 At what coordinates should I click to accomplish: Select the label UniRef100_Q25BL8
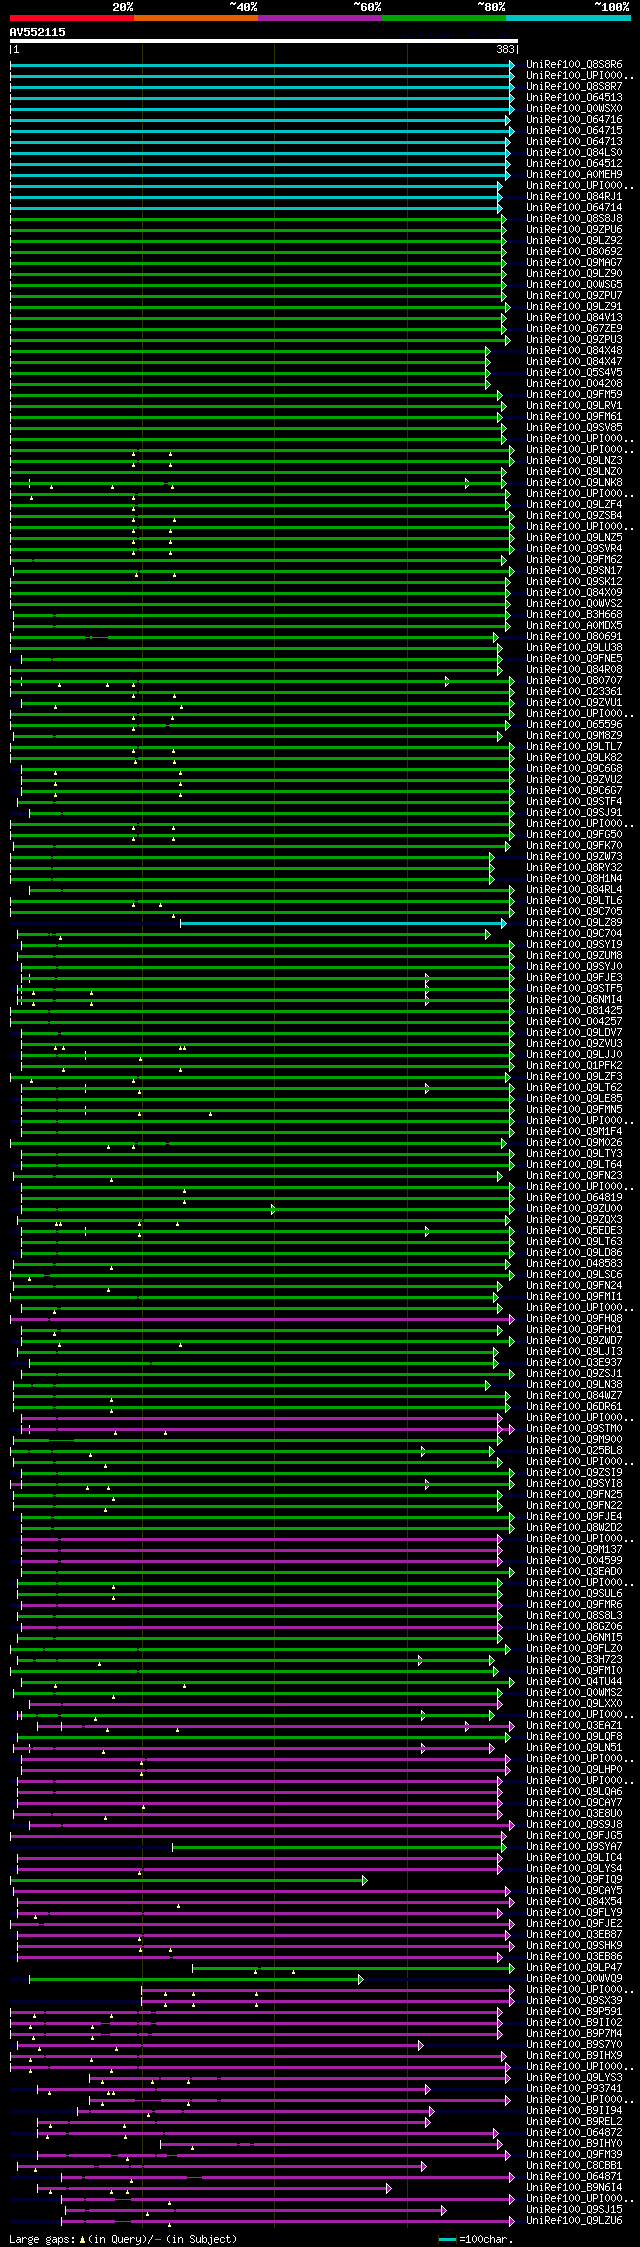pos(574,1451)
